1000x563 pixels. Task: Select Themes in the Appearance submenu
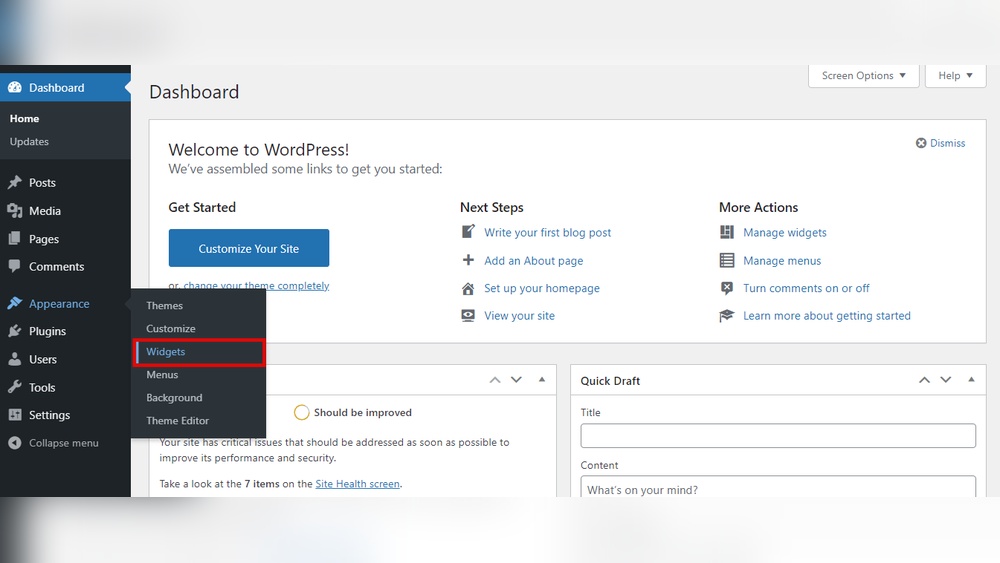point(165,305)
